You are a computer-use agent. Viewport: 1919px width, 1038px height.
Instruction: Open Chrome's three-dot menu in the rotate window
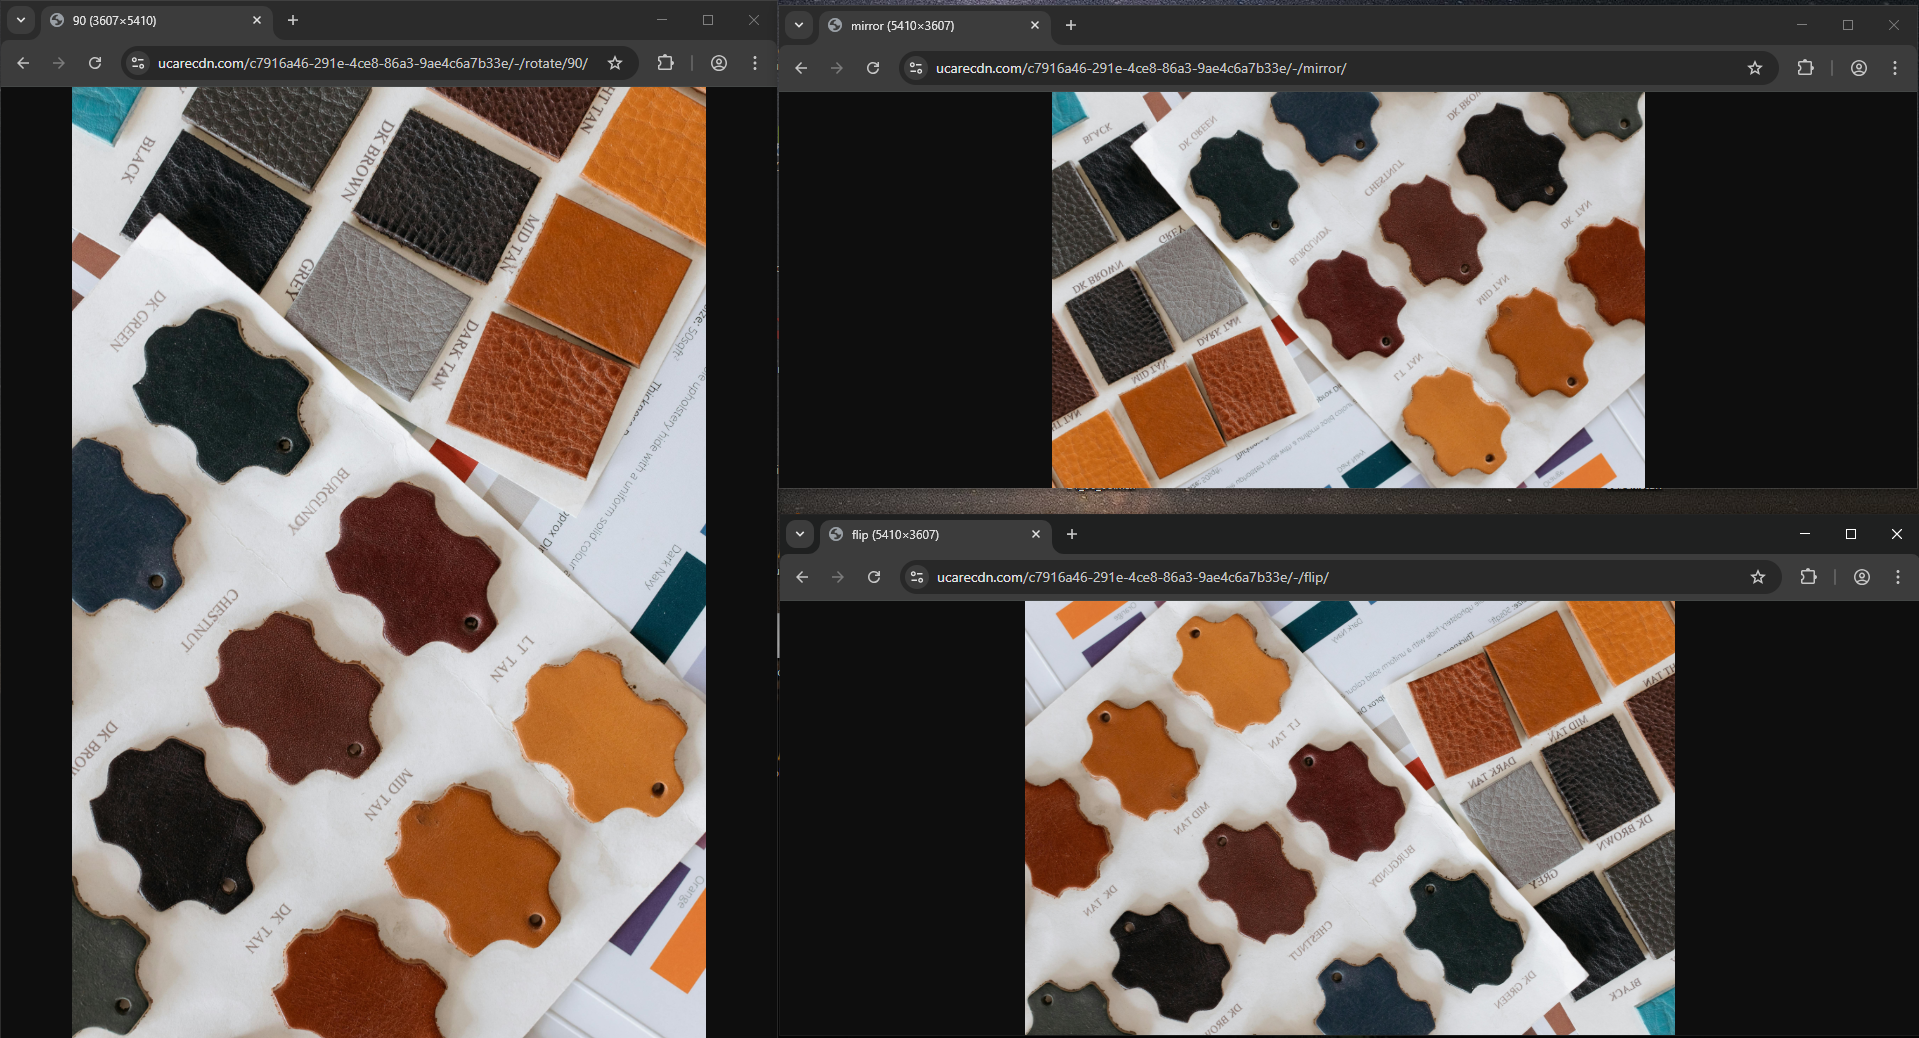tap(755, 62)
